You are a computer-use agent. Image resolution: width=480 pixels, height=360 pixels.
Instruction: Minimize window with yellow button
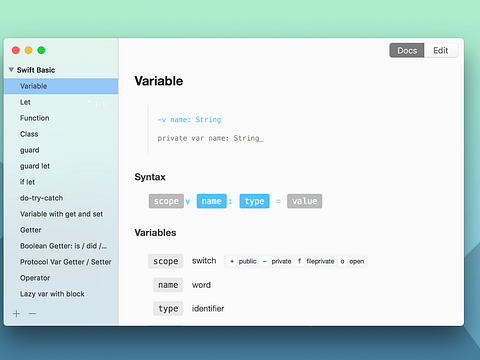point(29,50)
